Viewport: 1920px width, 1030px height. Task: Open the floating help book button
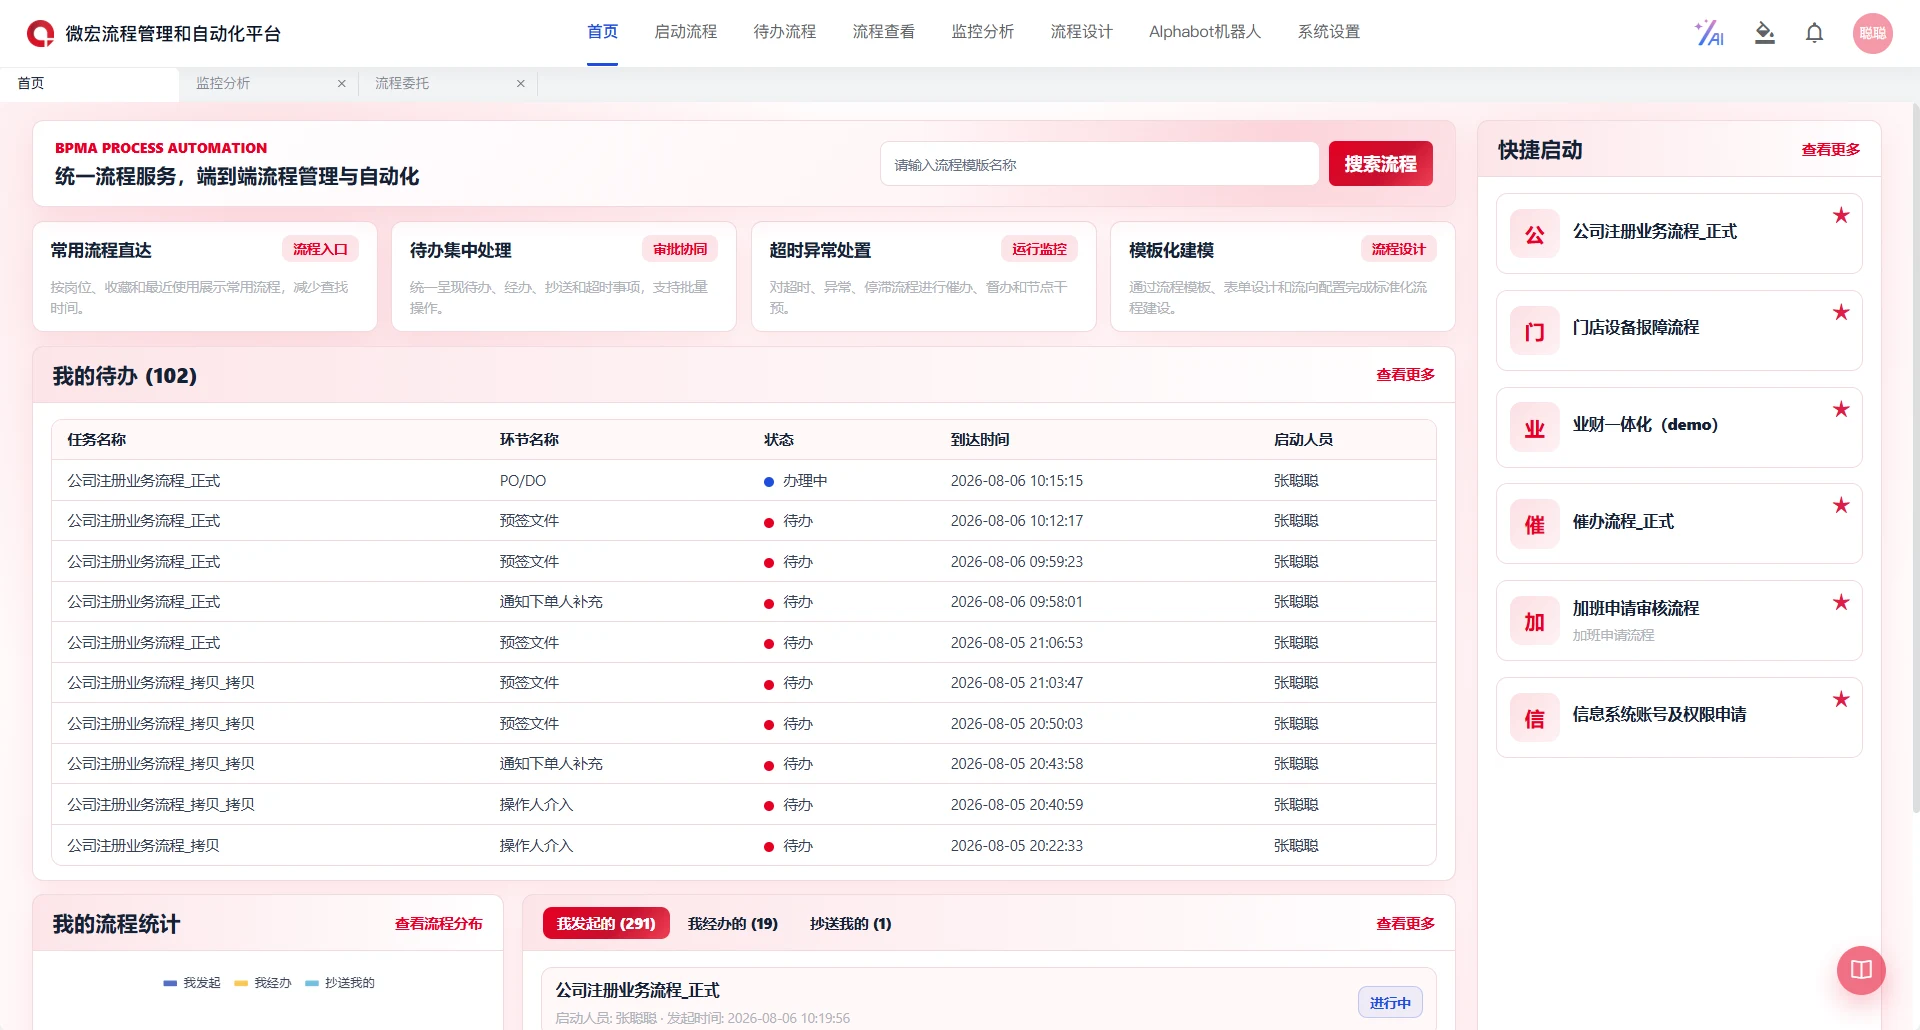click(x=1861, y=970)
